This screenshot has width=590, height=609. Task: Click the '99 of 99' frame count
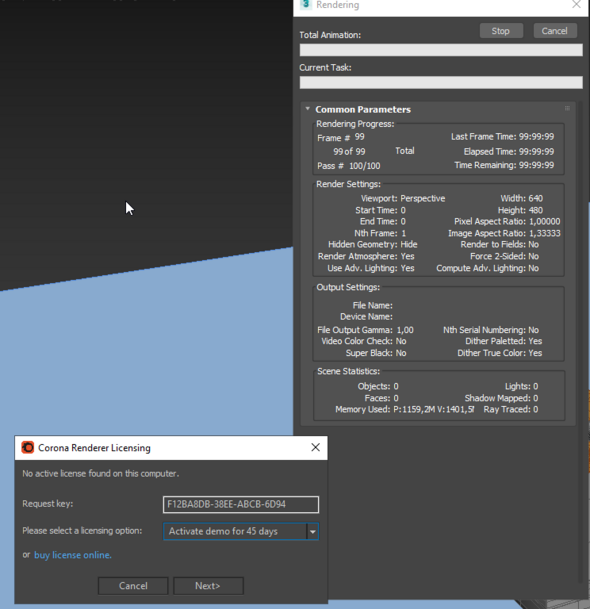point(349,151)
